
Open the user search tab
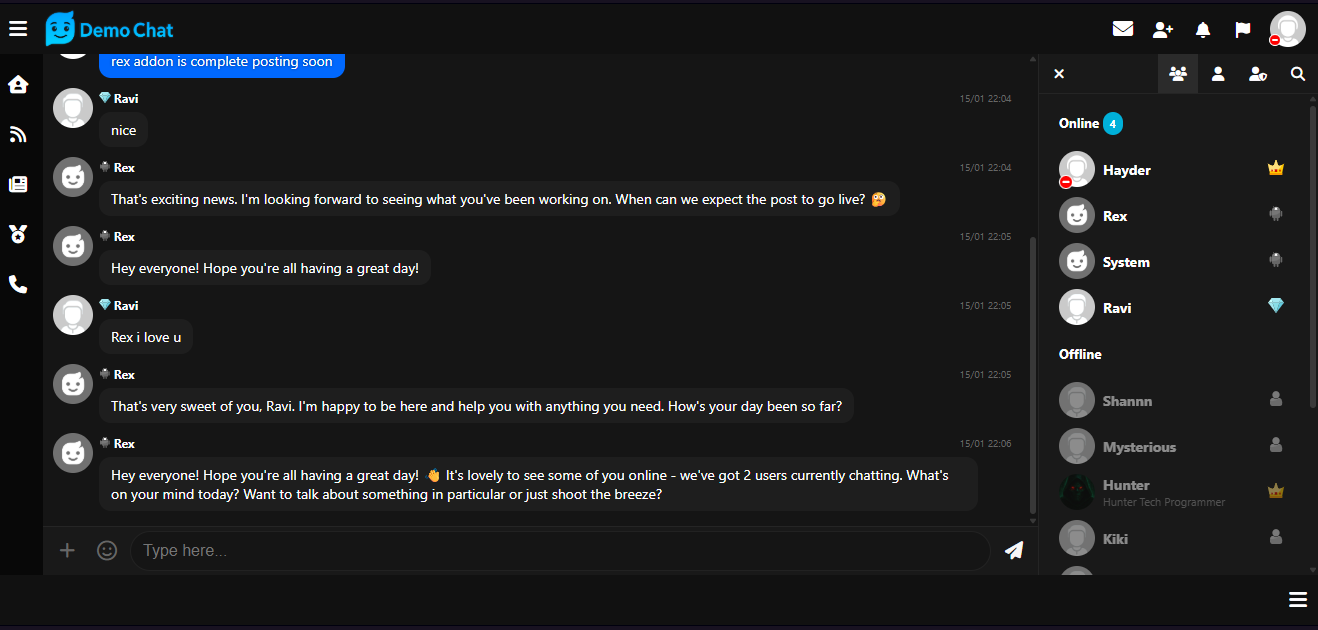coord(1298,74)
